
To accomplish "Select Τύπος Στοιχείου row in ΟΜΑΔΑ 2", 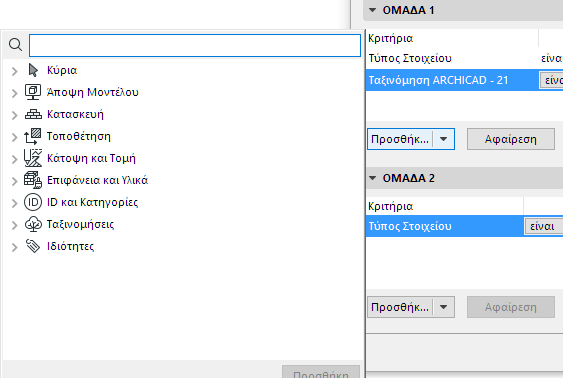I will 464,226.
